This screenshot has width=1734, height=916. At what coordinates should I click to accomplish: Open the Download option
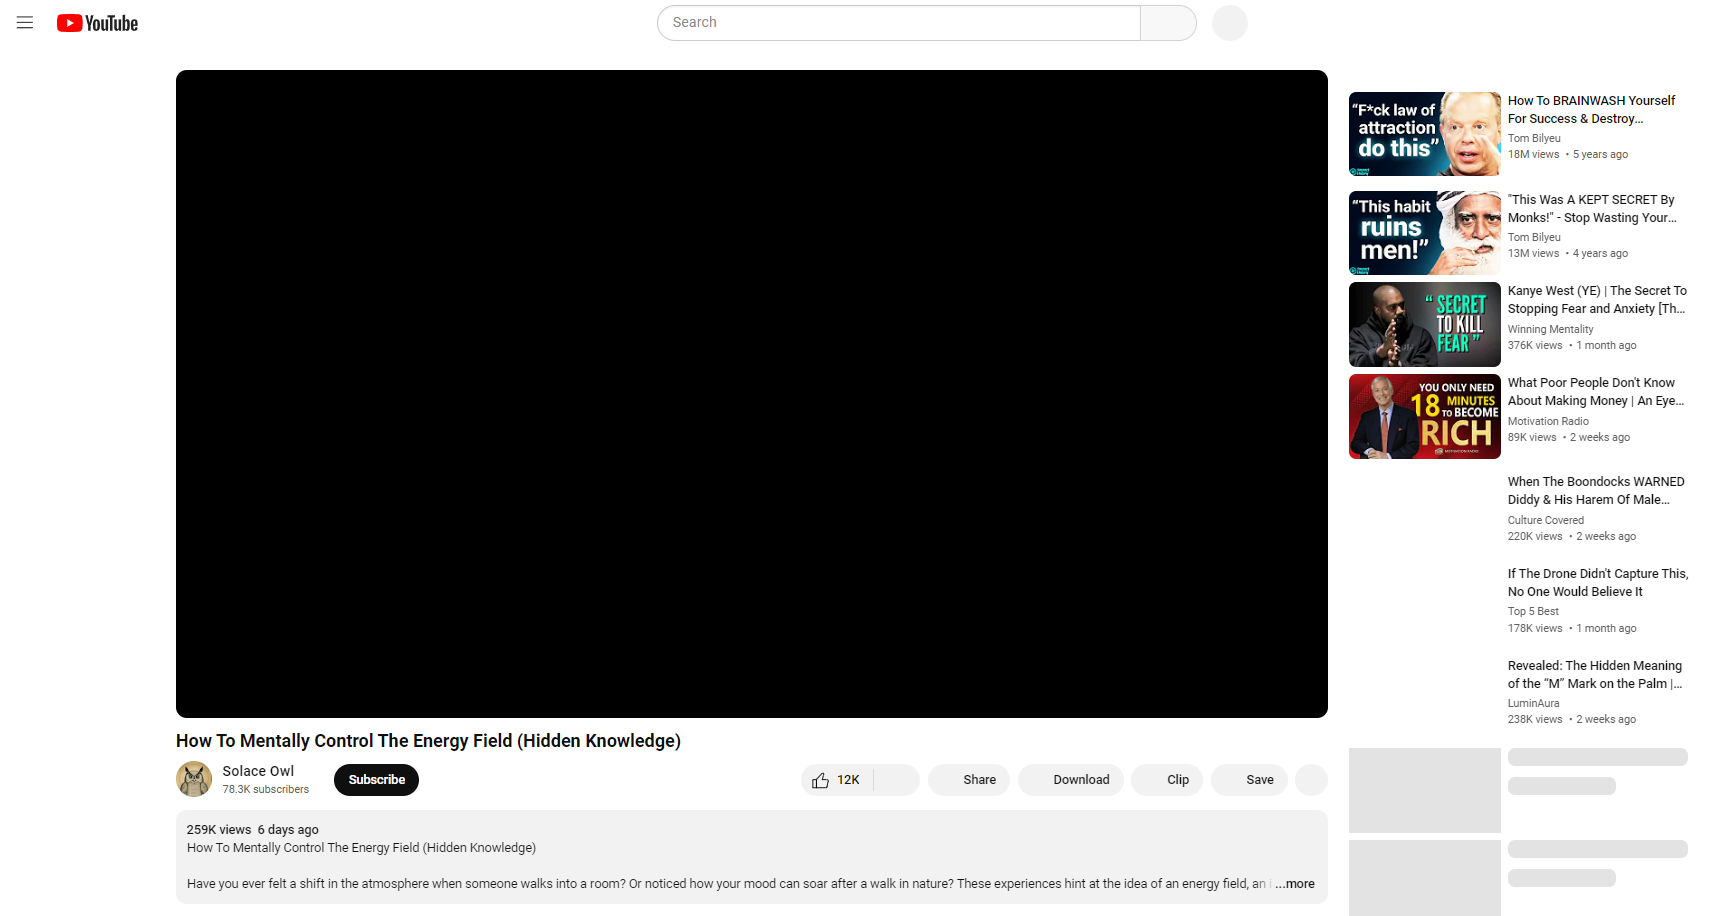(1071, 780)
